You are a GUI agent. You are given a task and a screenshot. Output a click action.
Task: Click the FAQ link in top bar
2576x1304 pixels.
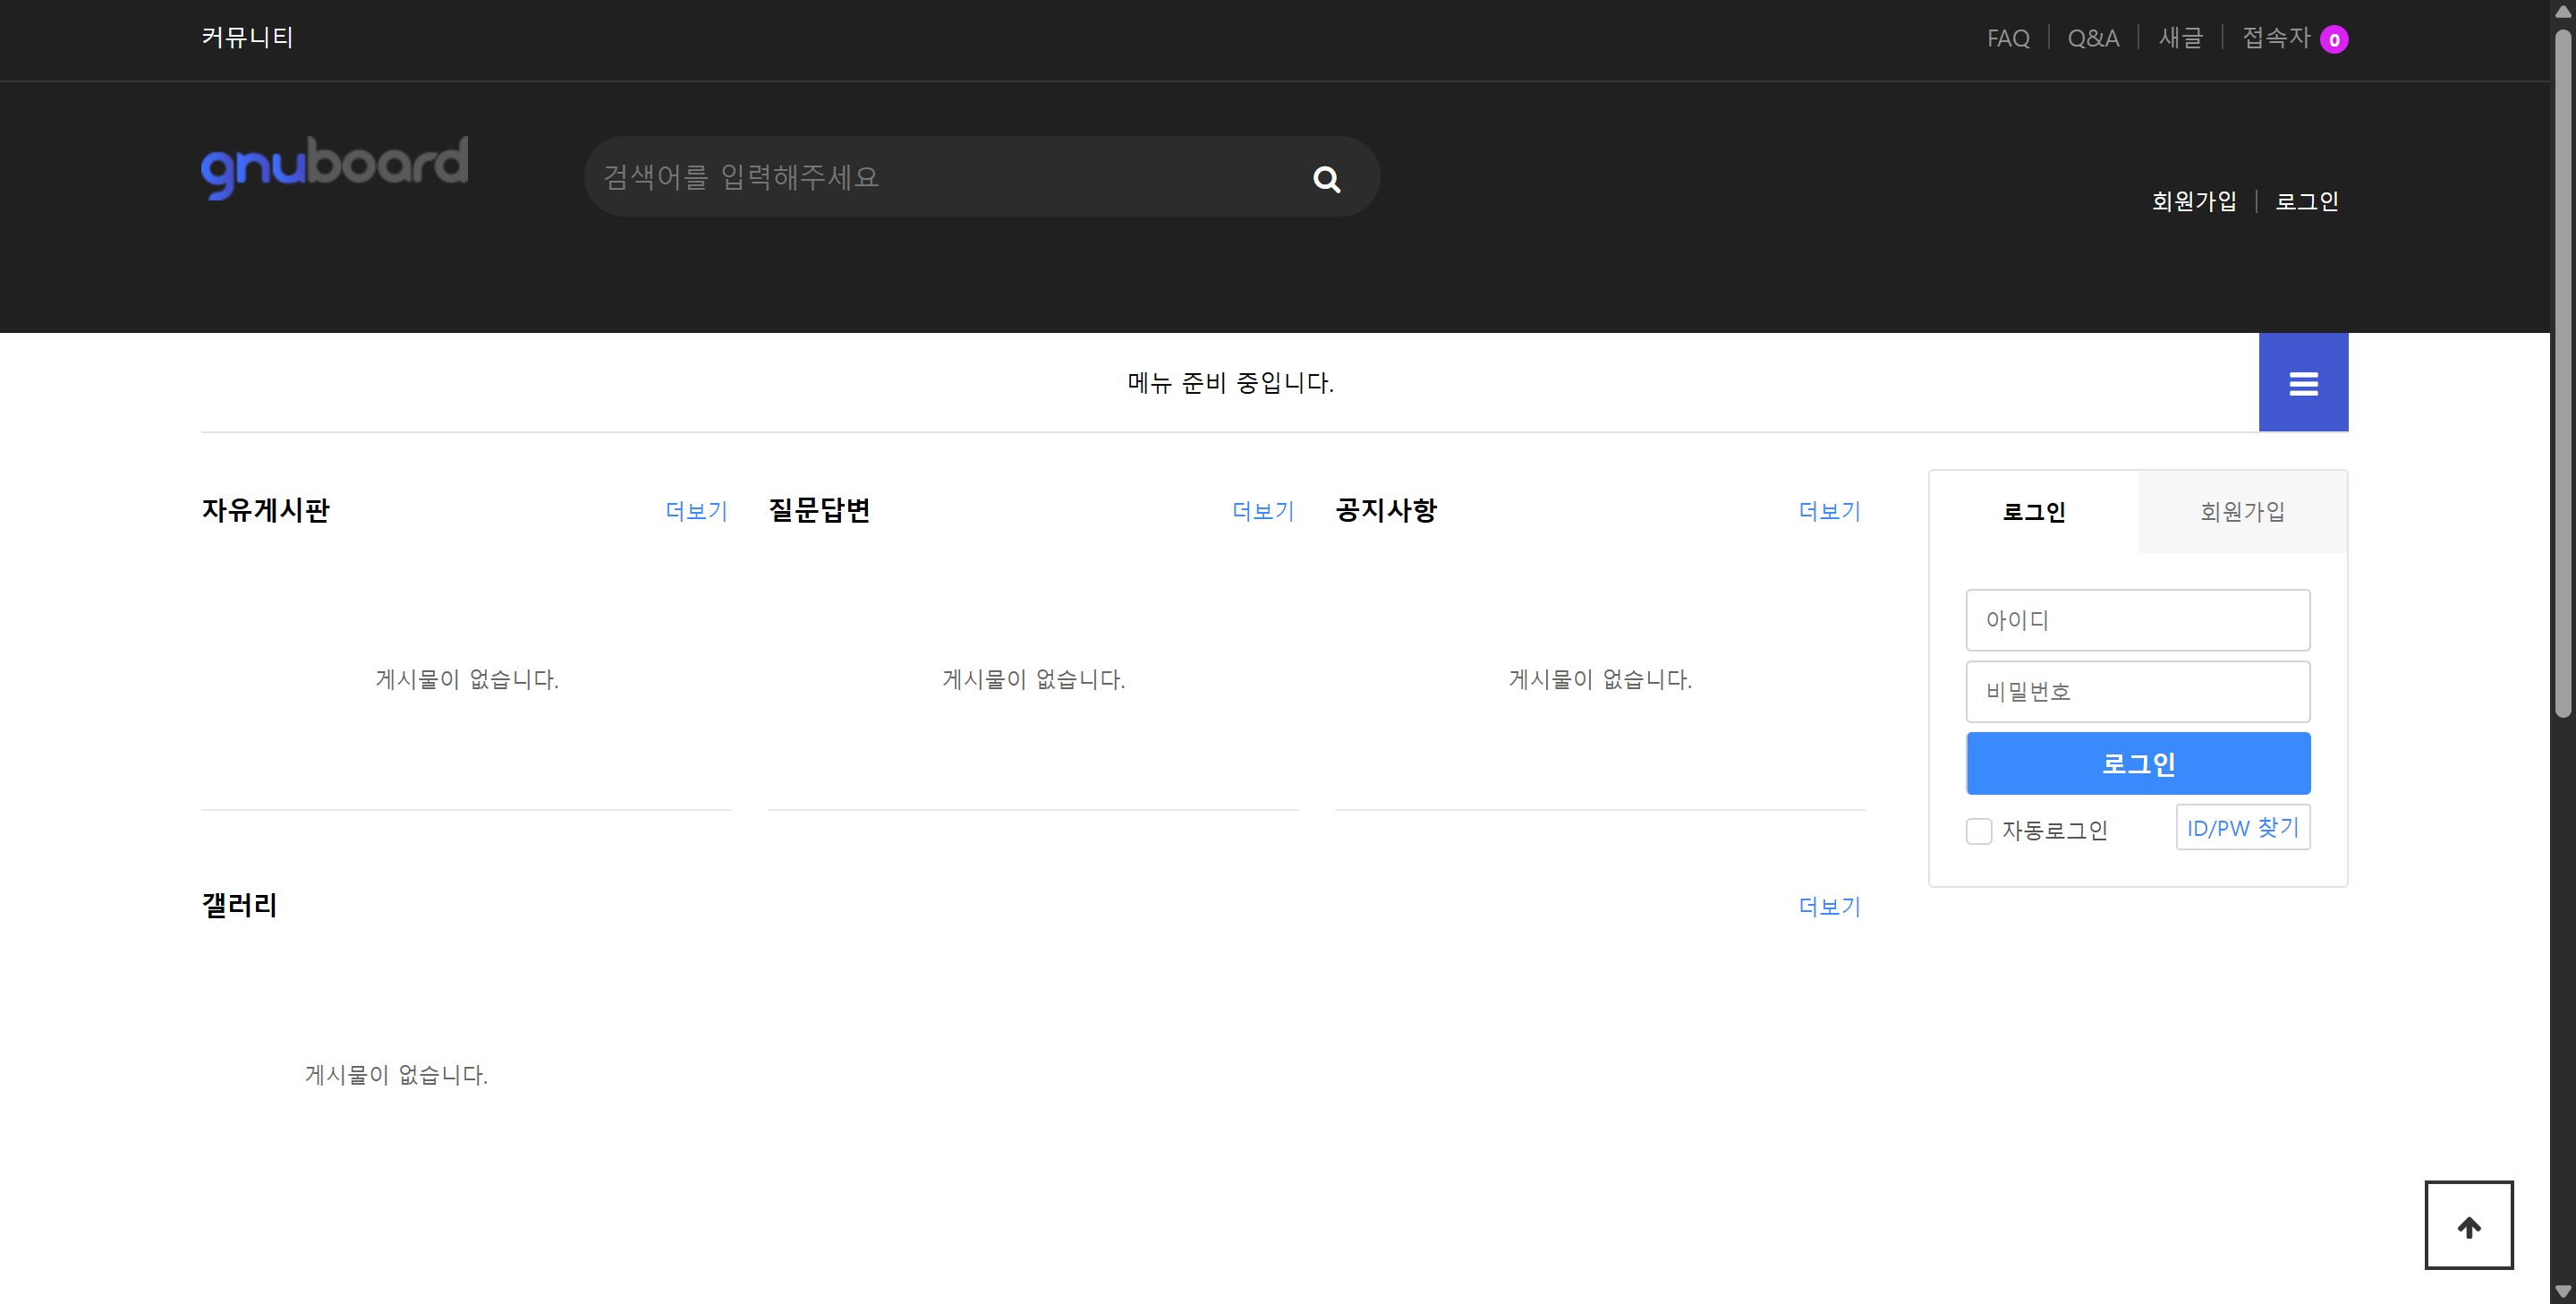coord(2008,39)
